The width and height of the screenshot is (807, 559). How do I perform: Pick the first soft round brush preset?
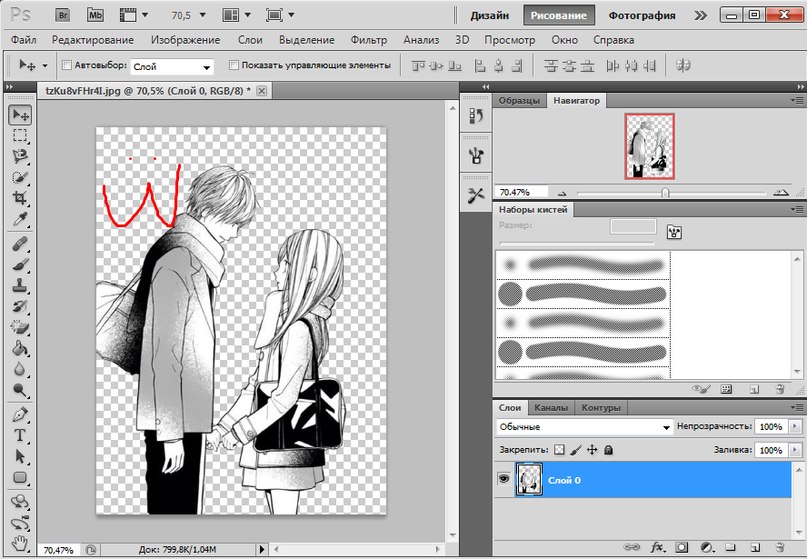[x=582, y=265]
